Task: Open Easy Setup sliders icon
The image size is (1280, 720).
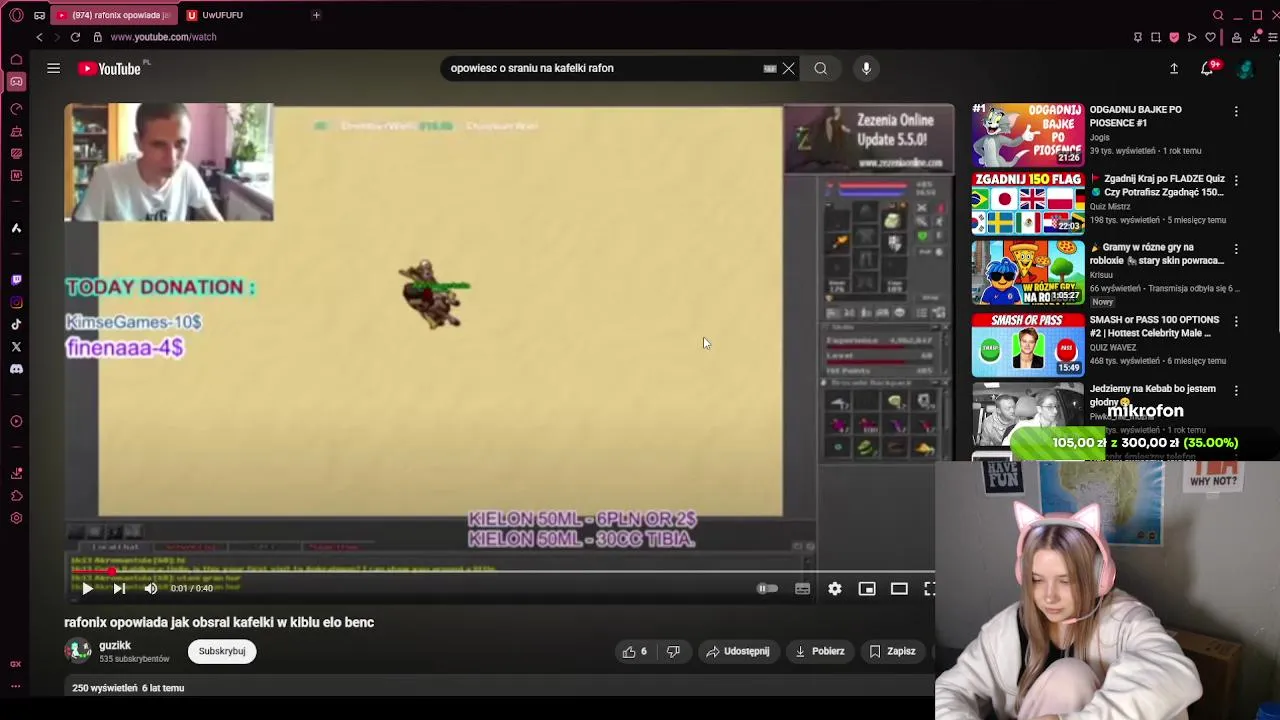Action: [x=1273, y=37]
